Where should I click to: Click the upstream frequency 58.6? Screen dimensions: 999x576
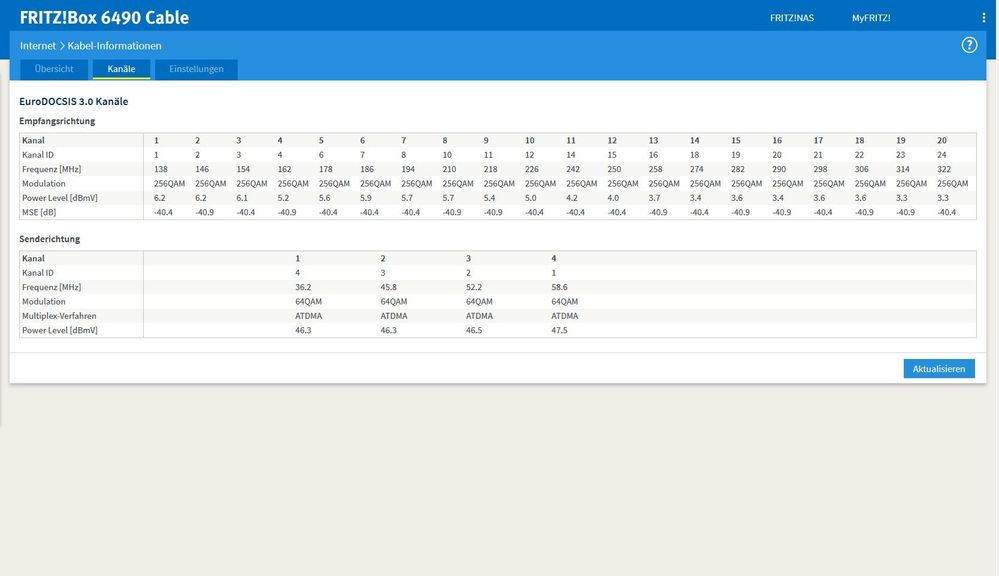point(559,287)
